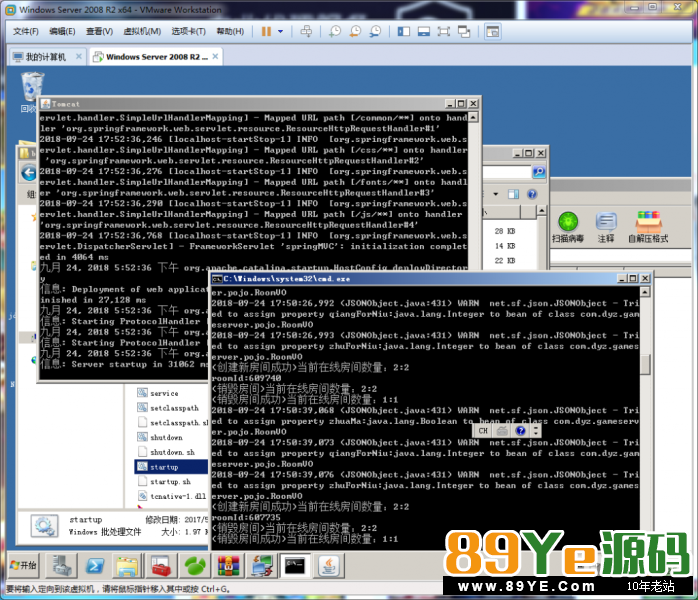
Task: Click the Explorer back navigation arrow
Action: pyautogui.click(x=29, y=173)
